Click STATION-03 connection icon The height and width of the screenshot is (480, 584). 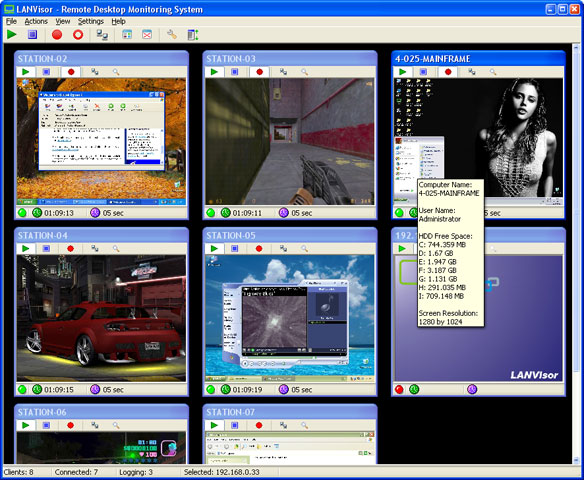283,72
